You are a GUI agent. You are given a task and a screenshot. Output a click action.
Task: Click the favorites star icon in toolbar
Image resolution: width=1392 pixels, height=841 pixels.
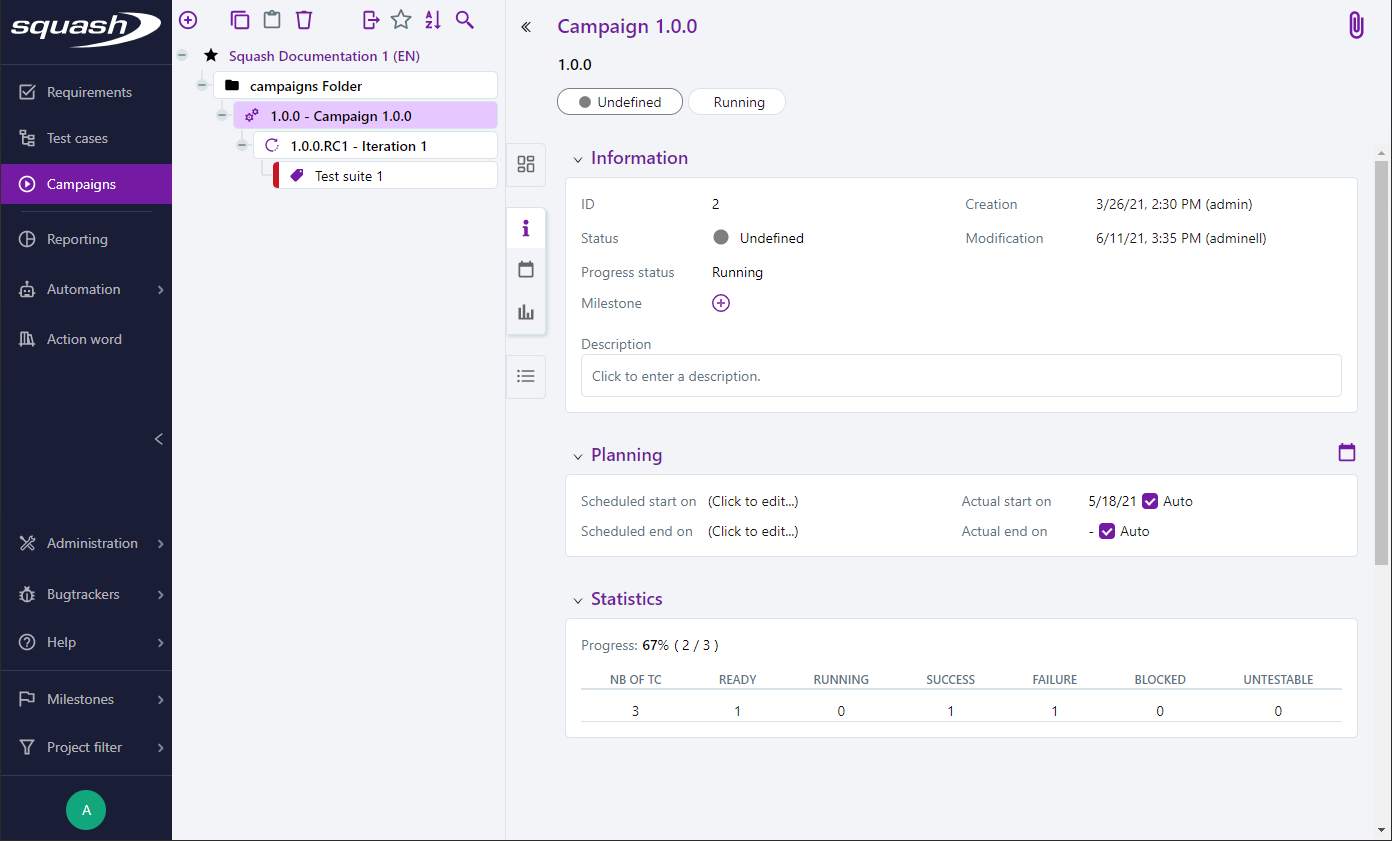point(401,20)
